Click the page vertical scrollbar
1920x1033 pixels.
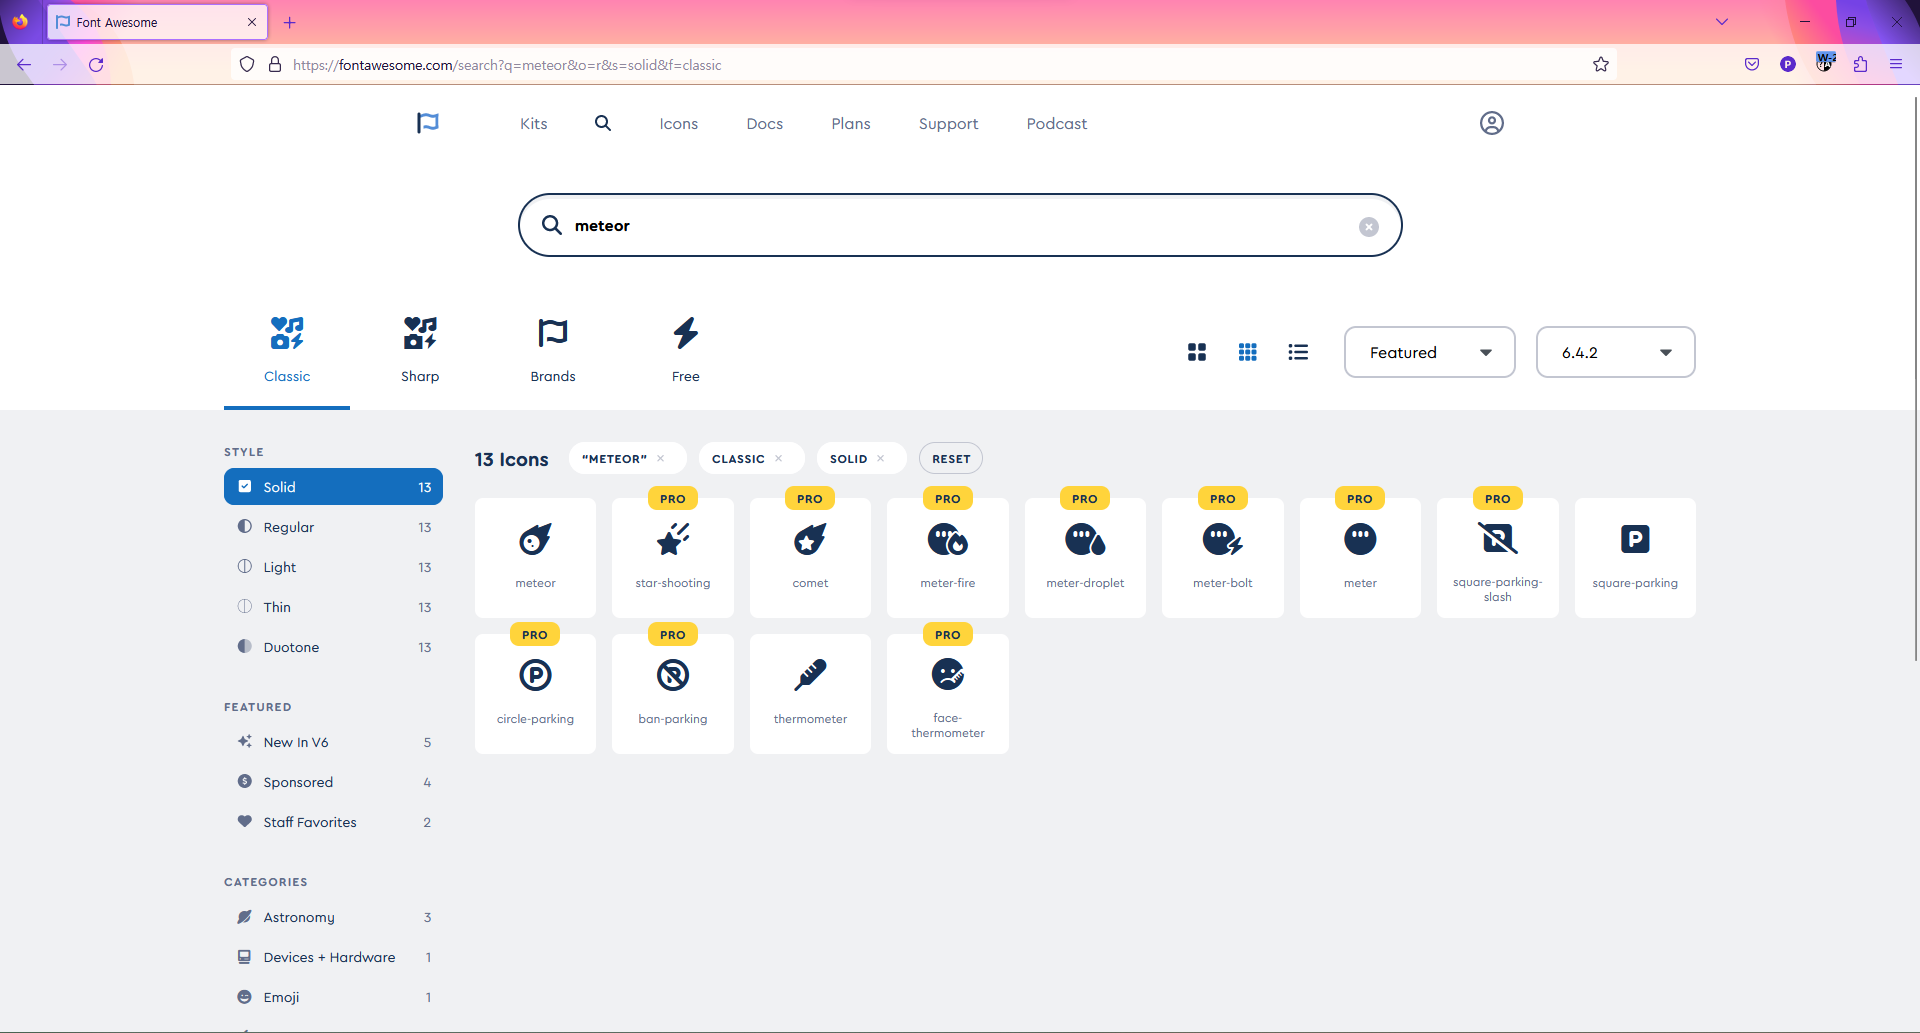click(1915, 380)
